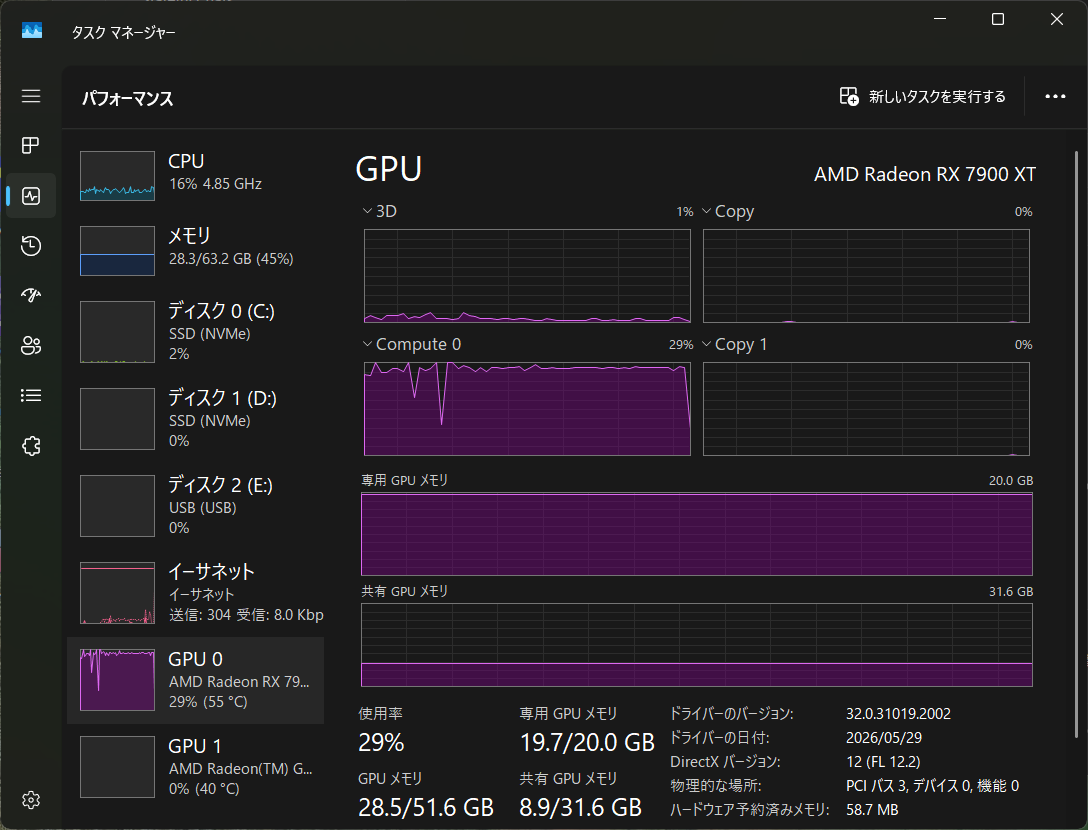The height and width of the screenshot is (830, 1088).
Task: Go to the Processes page icon
Action: coord(31,146)
